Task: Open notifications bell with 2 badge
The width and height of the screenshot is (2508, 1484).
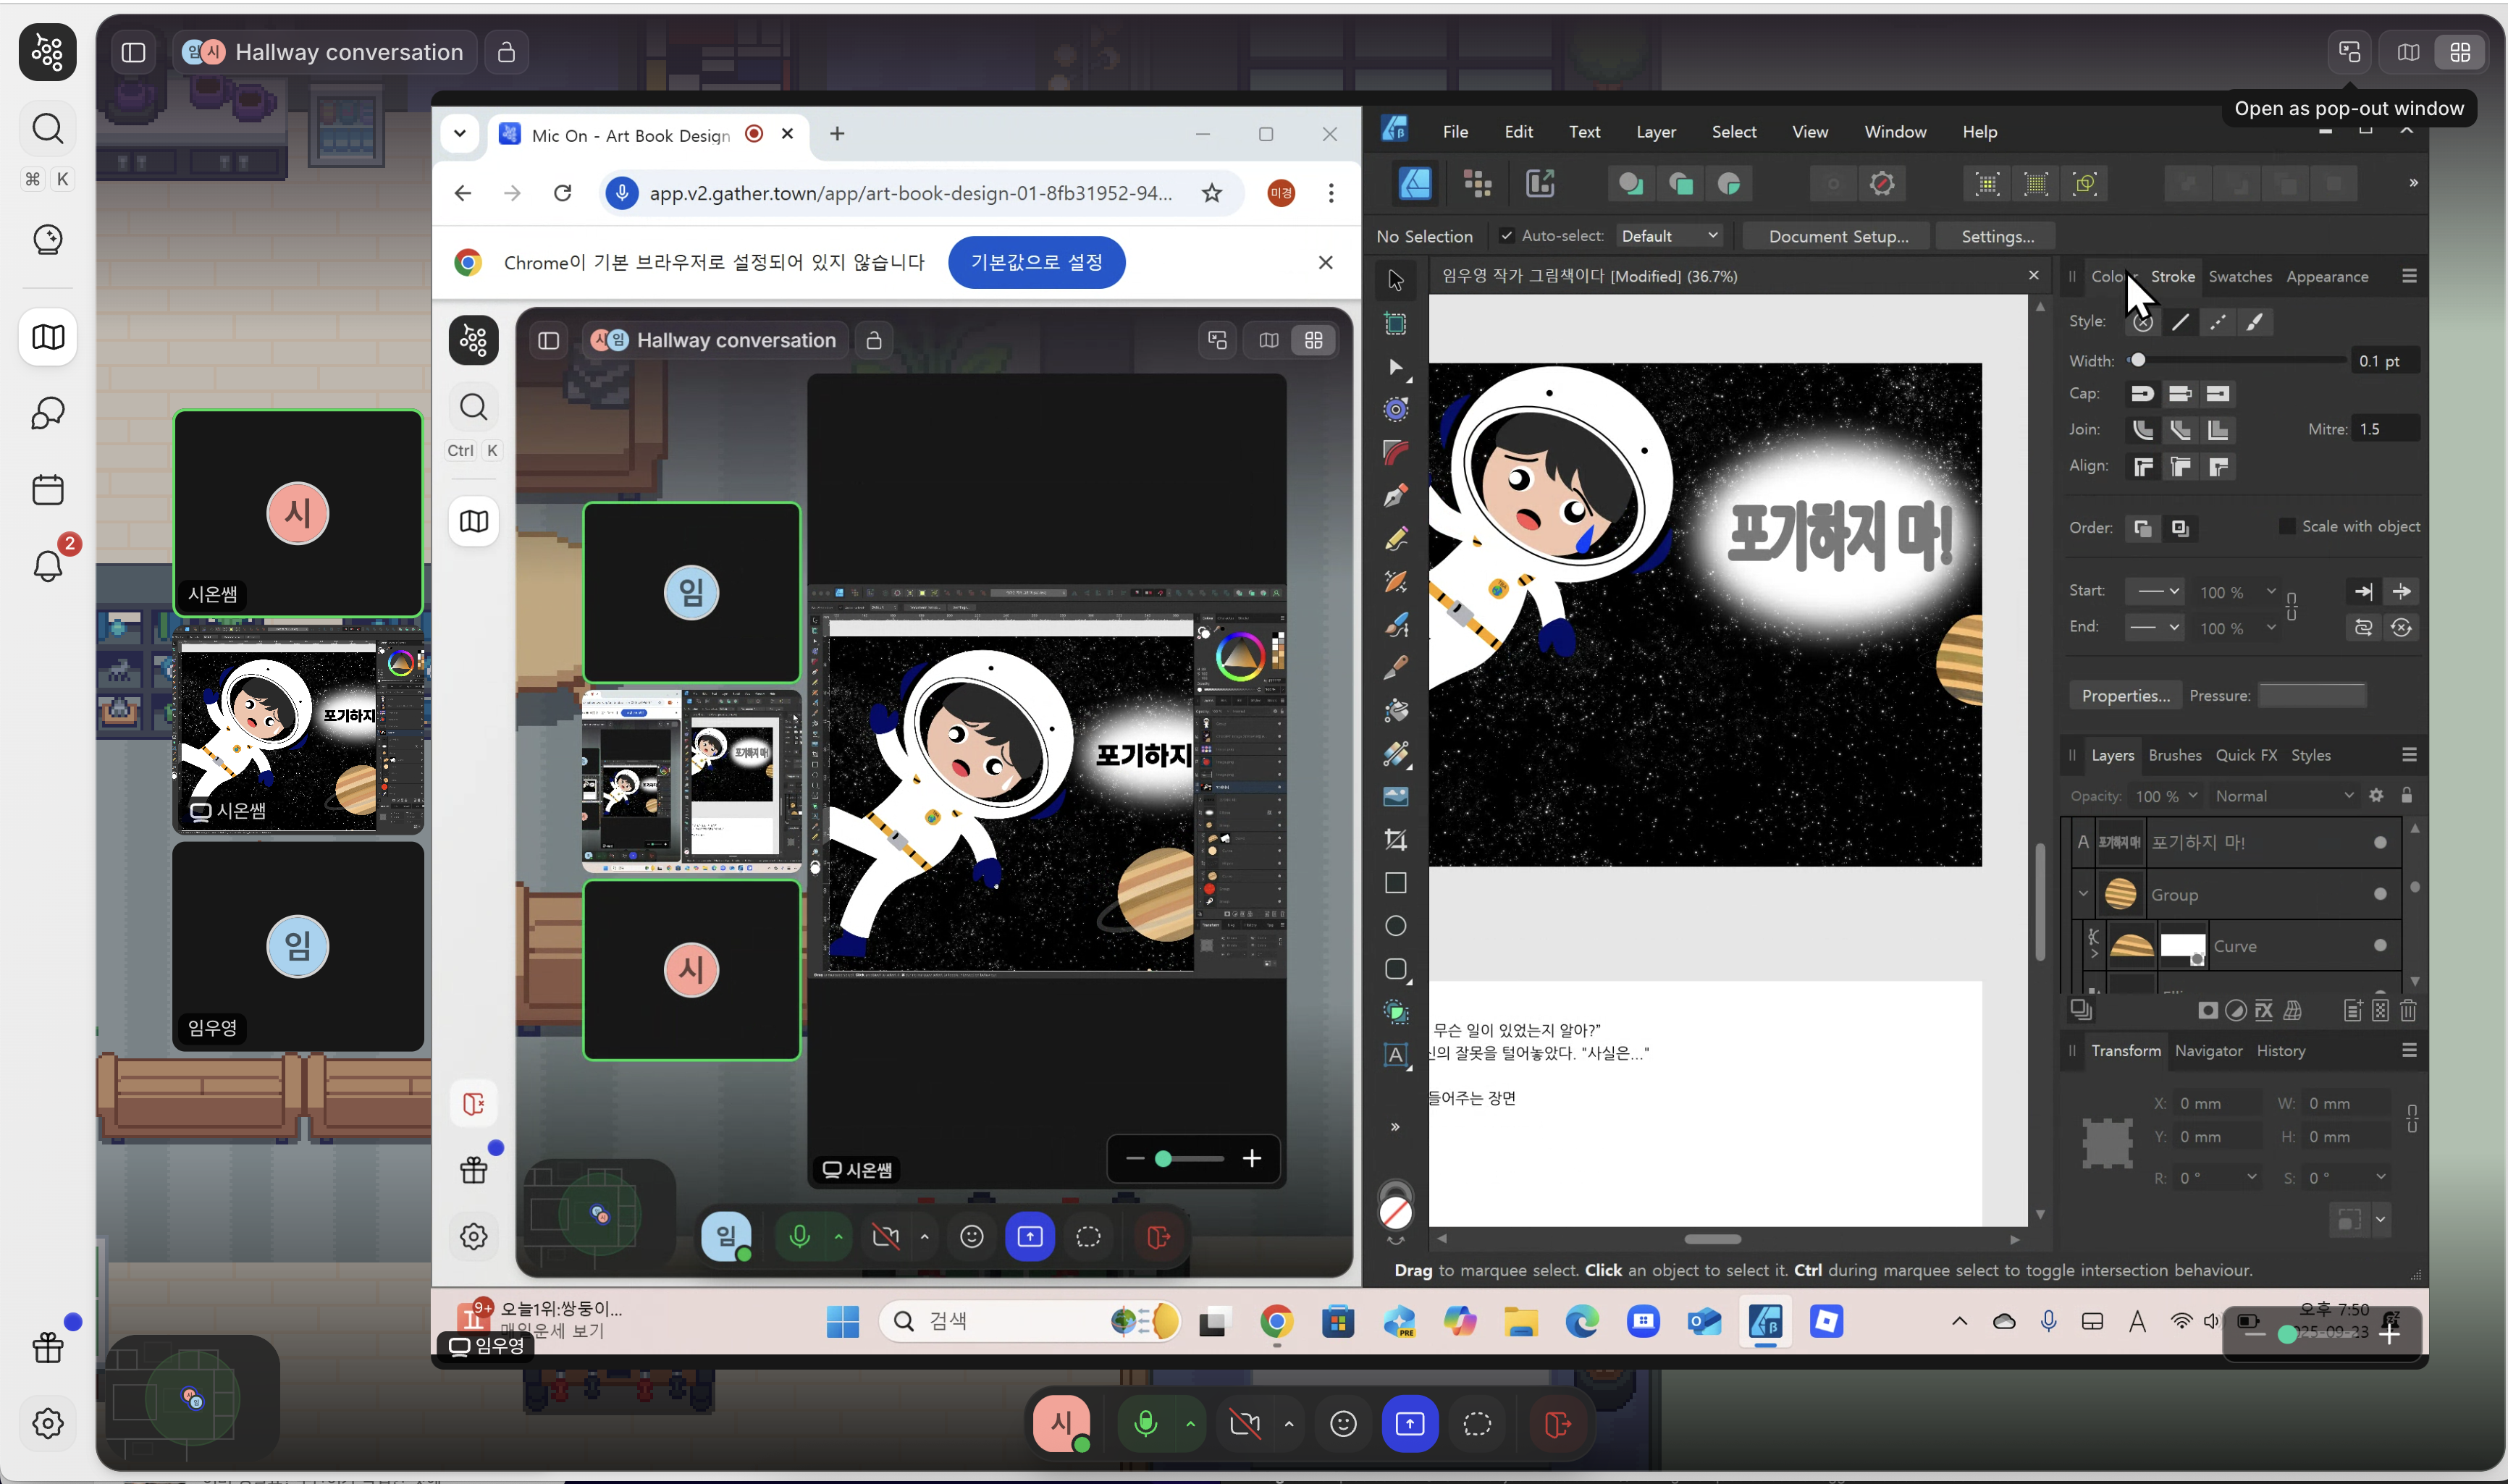Action: (x=48, y=565)
